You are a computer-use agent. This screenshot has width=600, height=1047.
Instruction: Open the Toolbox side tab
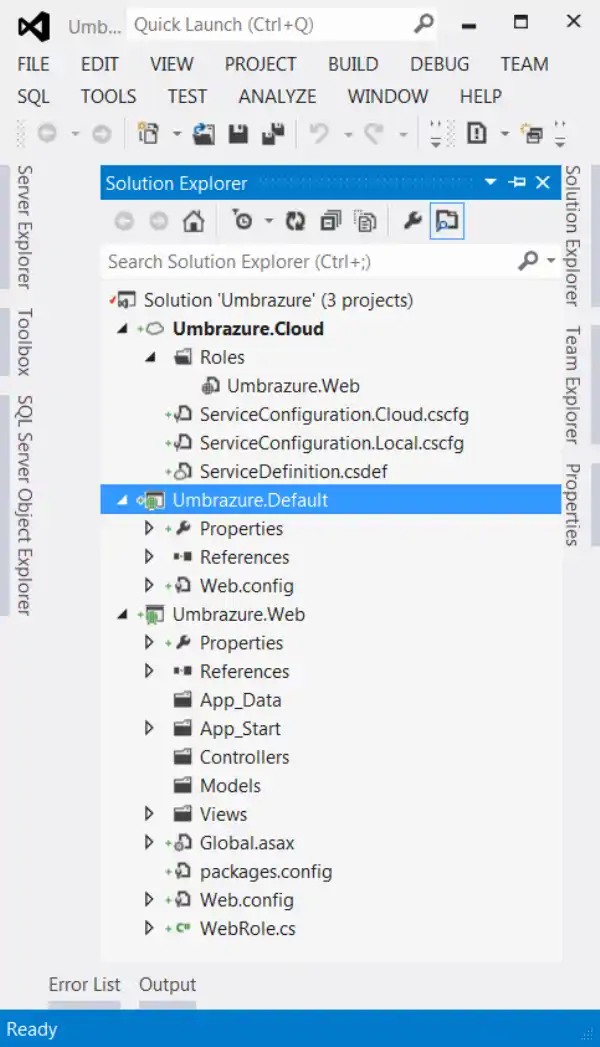point(24,342)
